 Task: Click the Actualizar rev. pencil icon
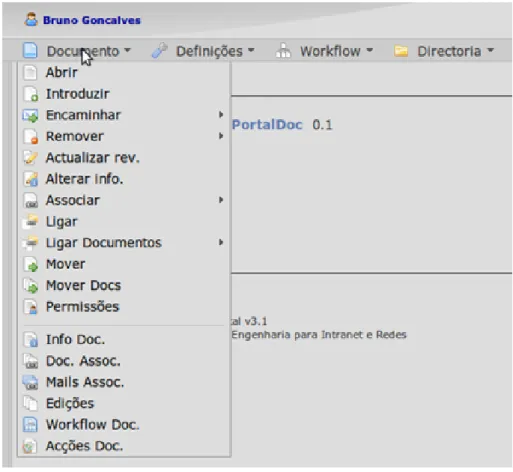tap(30, 158)
